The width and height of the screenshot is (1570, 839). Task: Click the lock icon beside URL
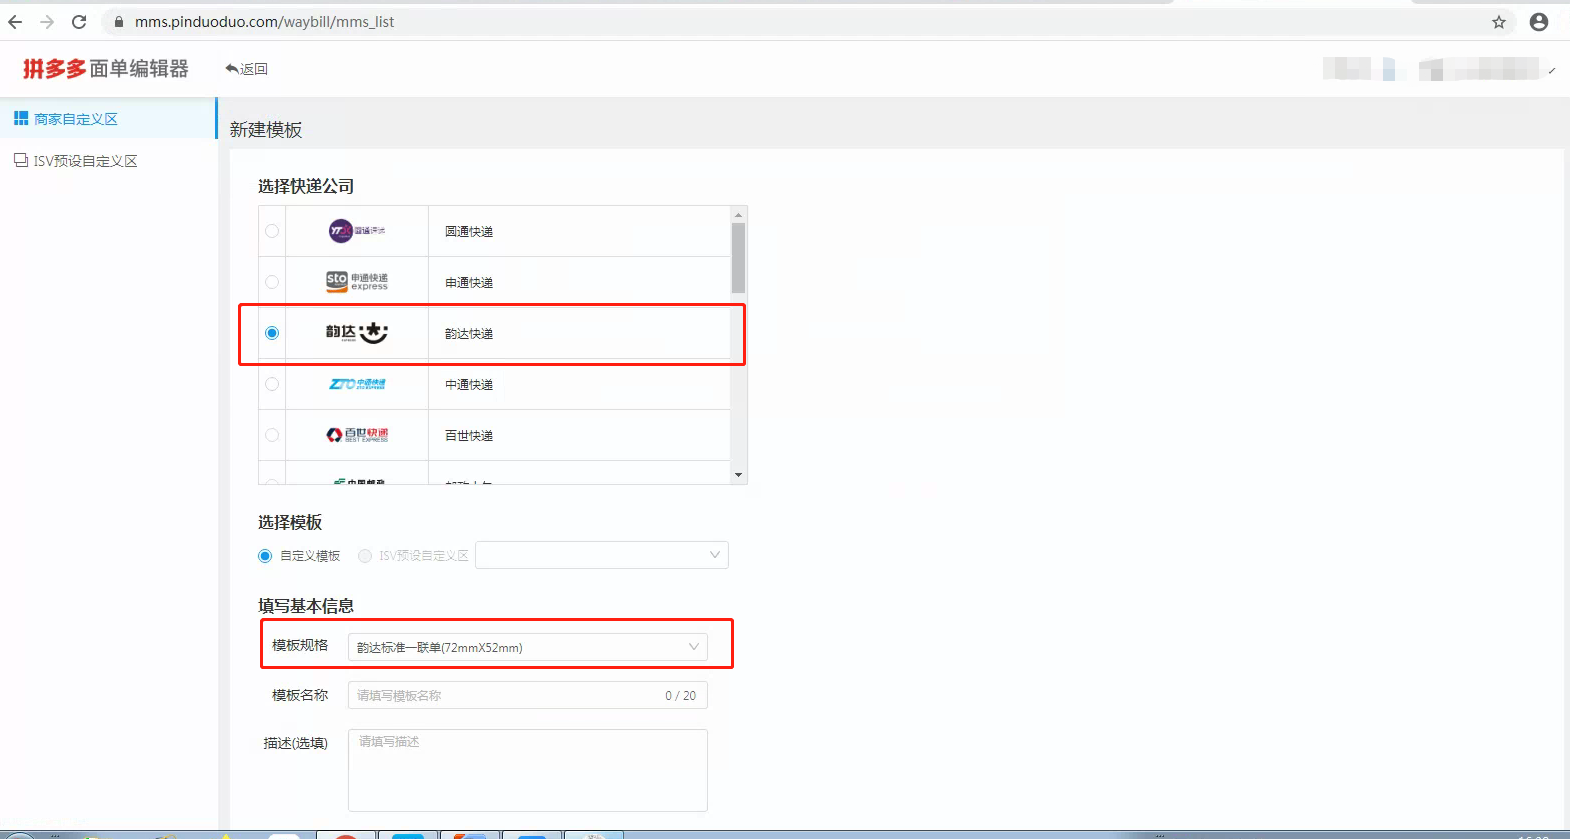[119, 22]
